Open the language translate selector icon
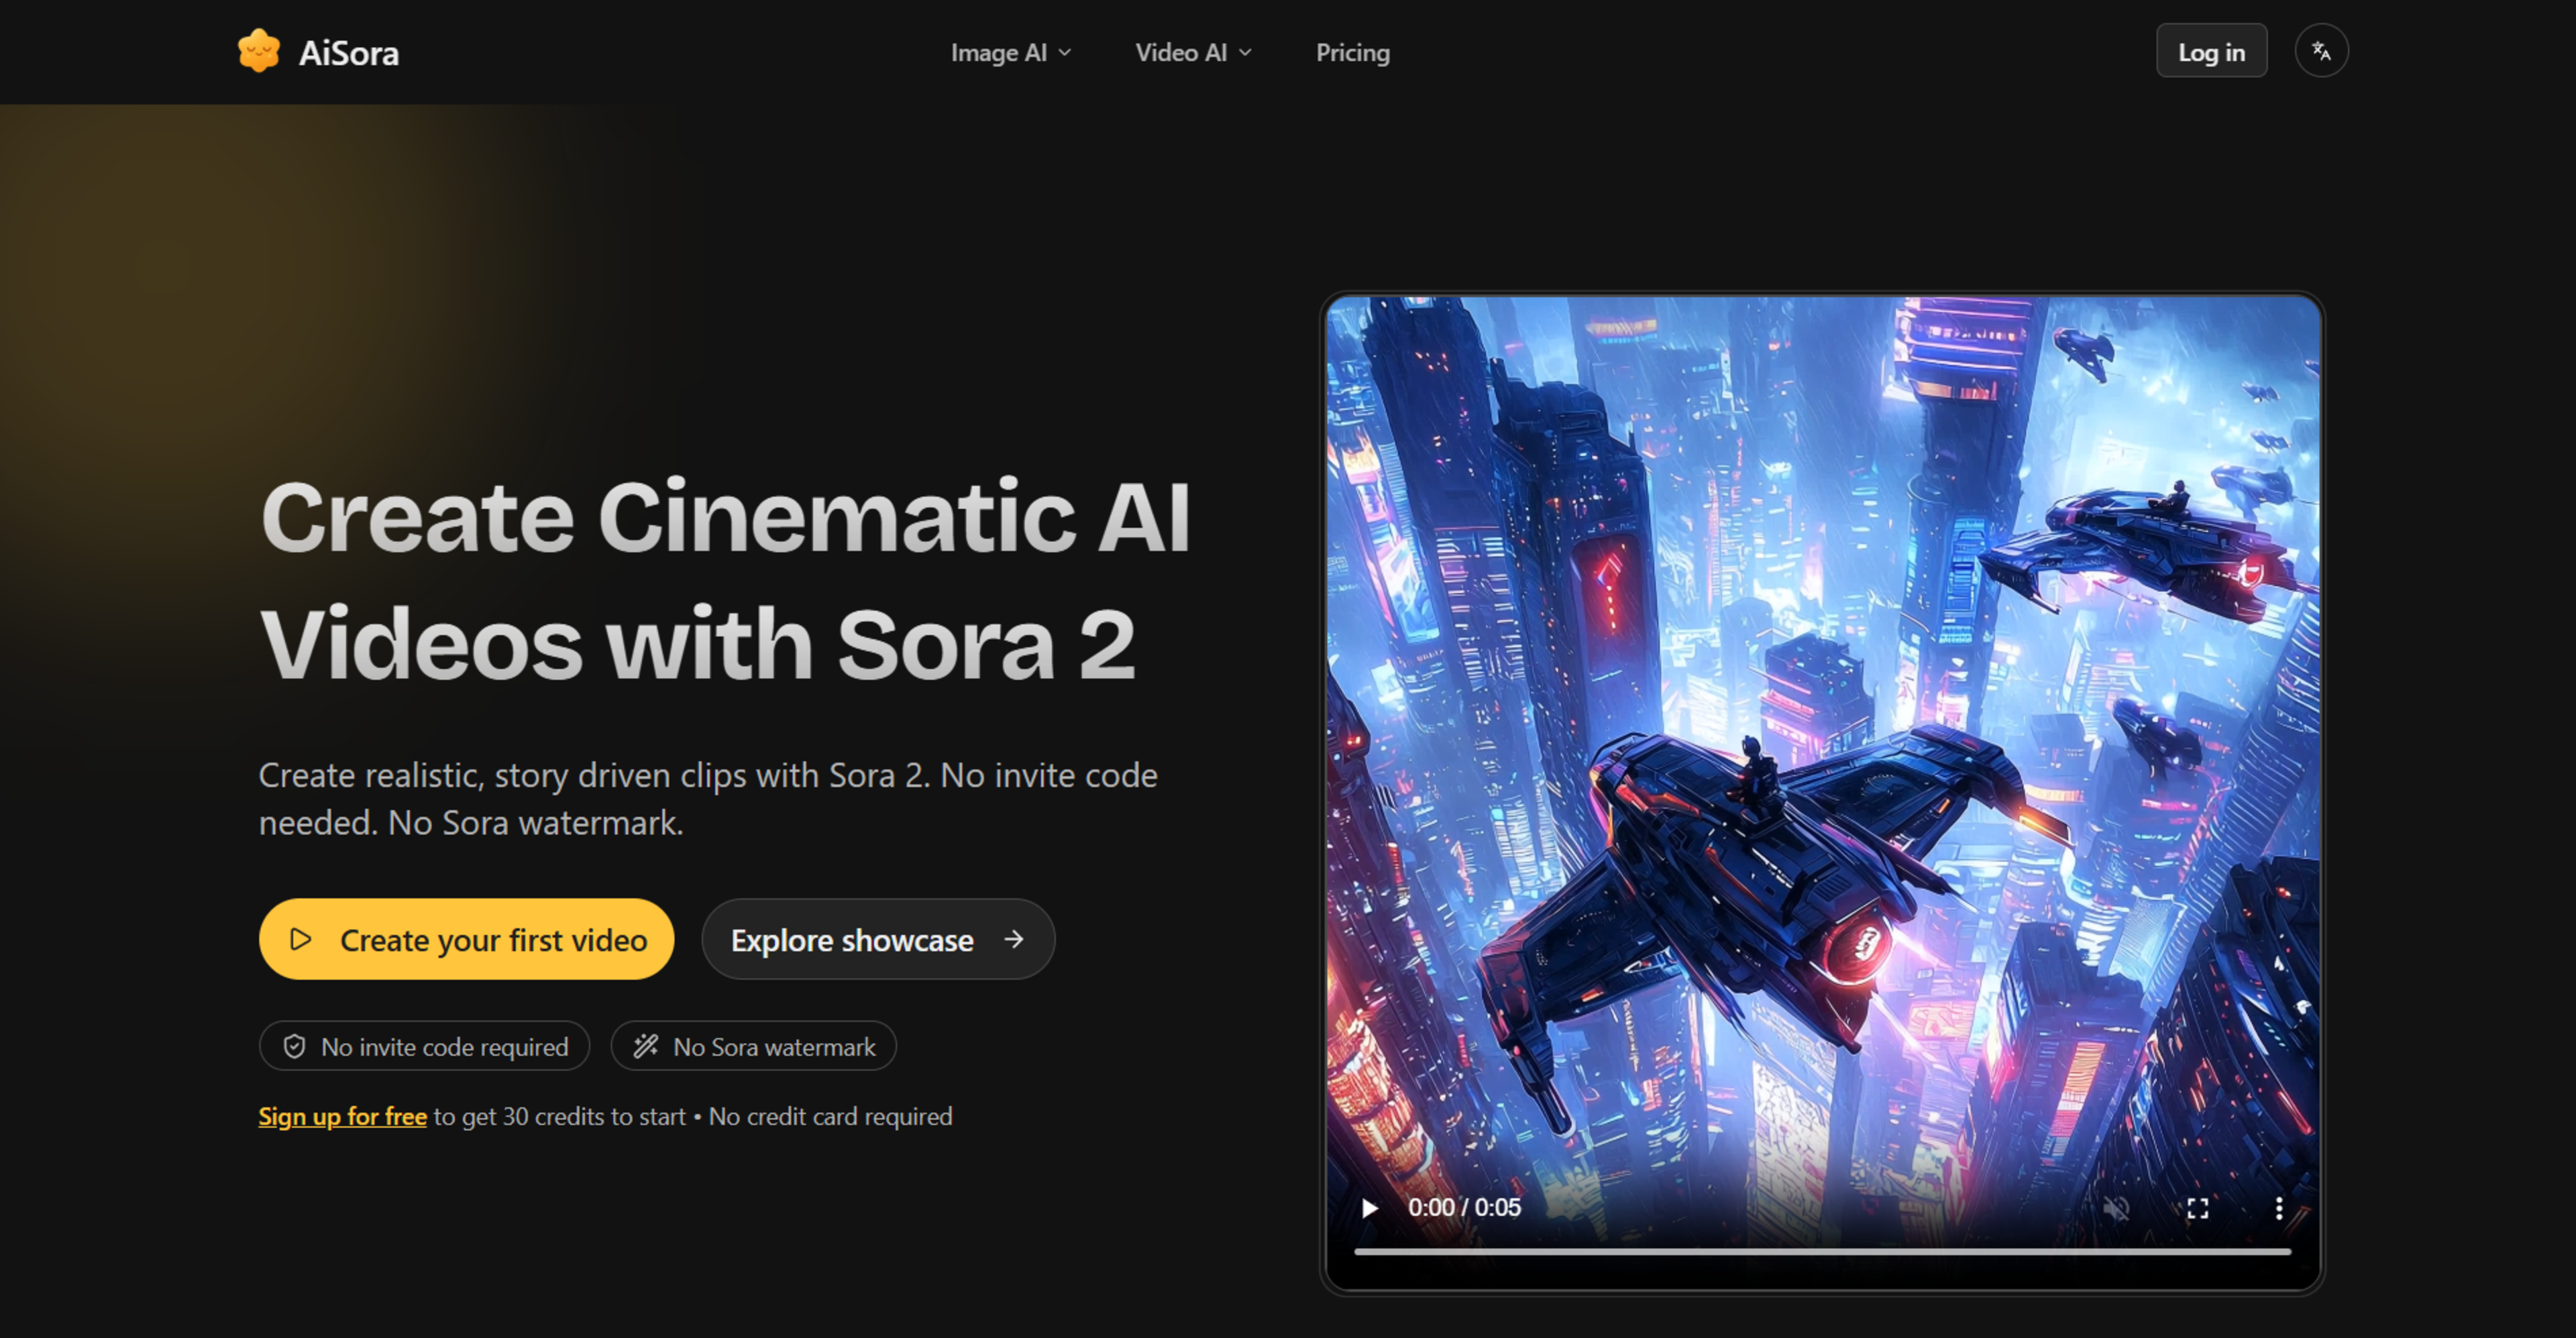This screenshot has height=1338, width=2576. coord(2321,51)
